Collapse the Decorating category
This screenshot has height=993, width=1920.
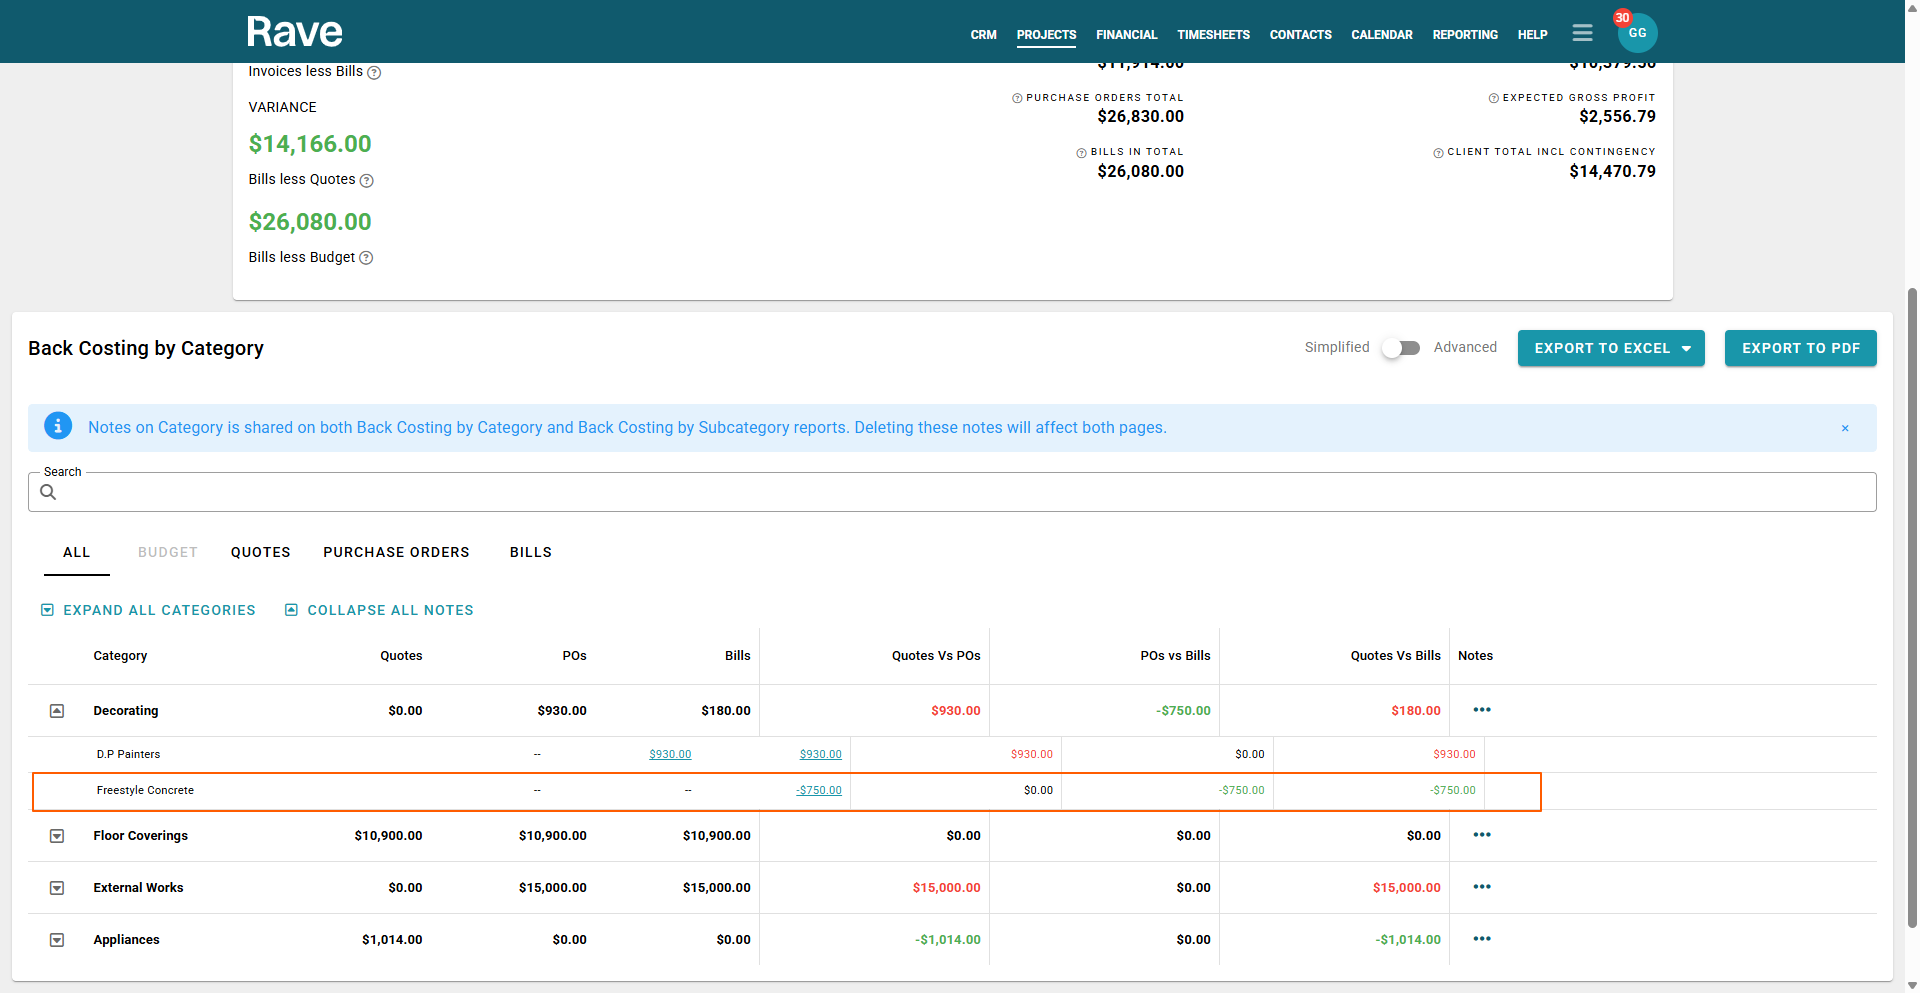[57, 711]
